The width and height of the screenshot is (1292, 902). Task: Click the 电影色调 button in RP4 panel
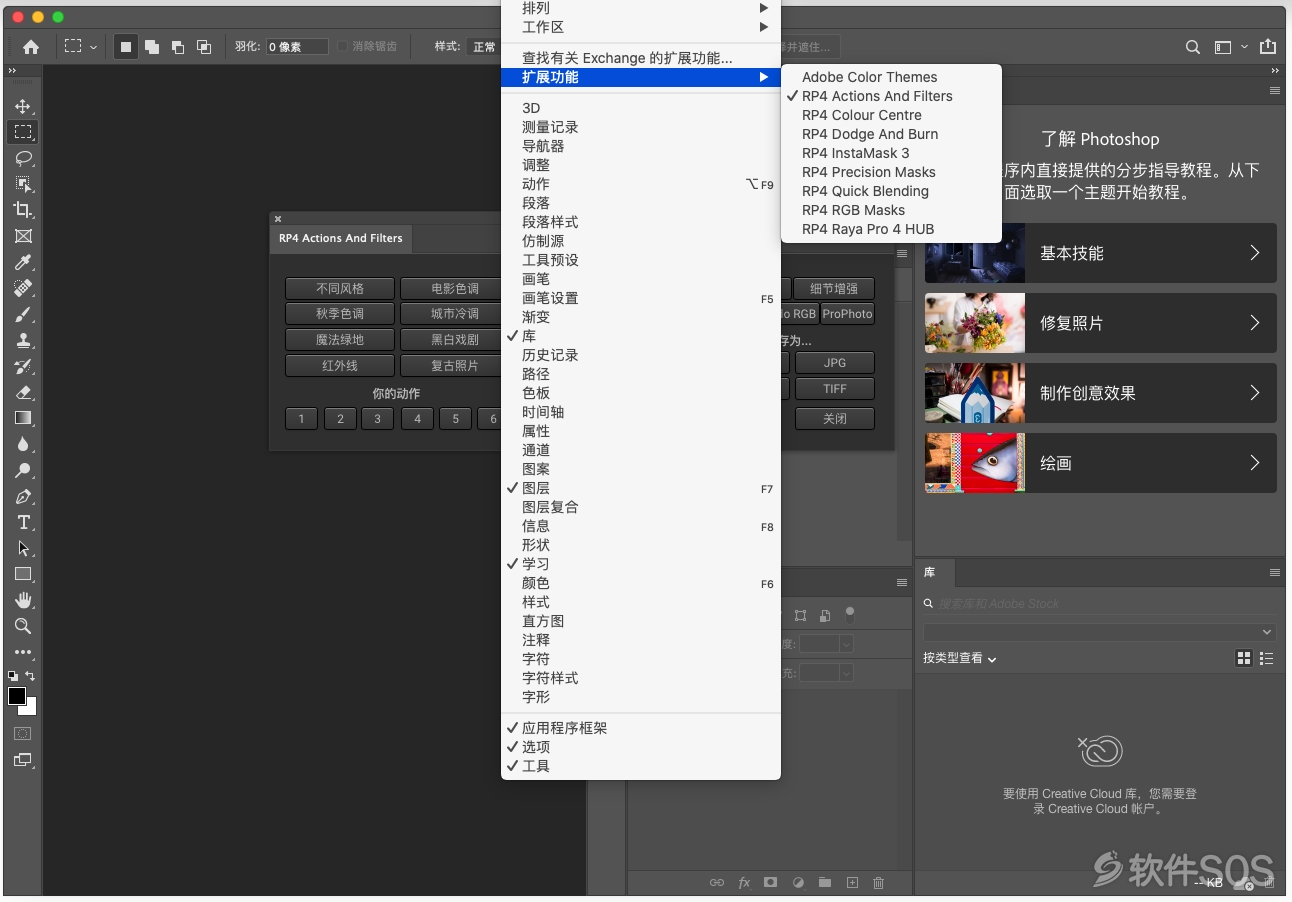pyautogui.click(x=451, y=288)
